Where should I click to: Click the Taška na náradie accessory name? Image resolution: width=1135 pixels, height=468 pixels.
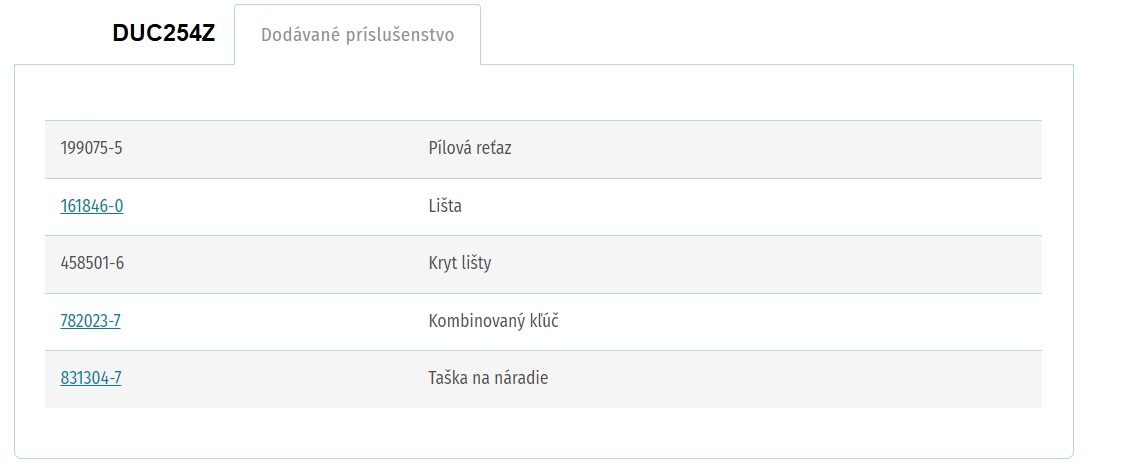[x=489, y=378]
